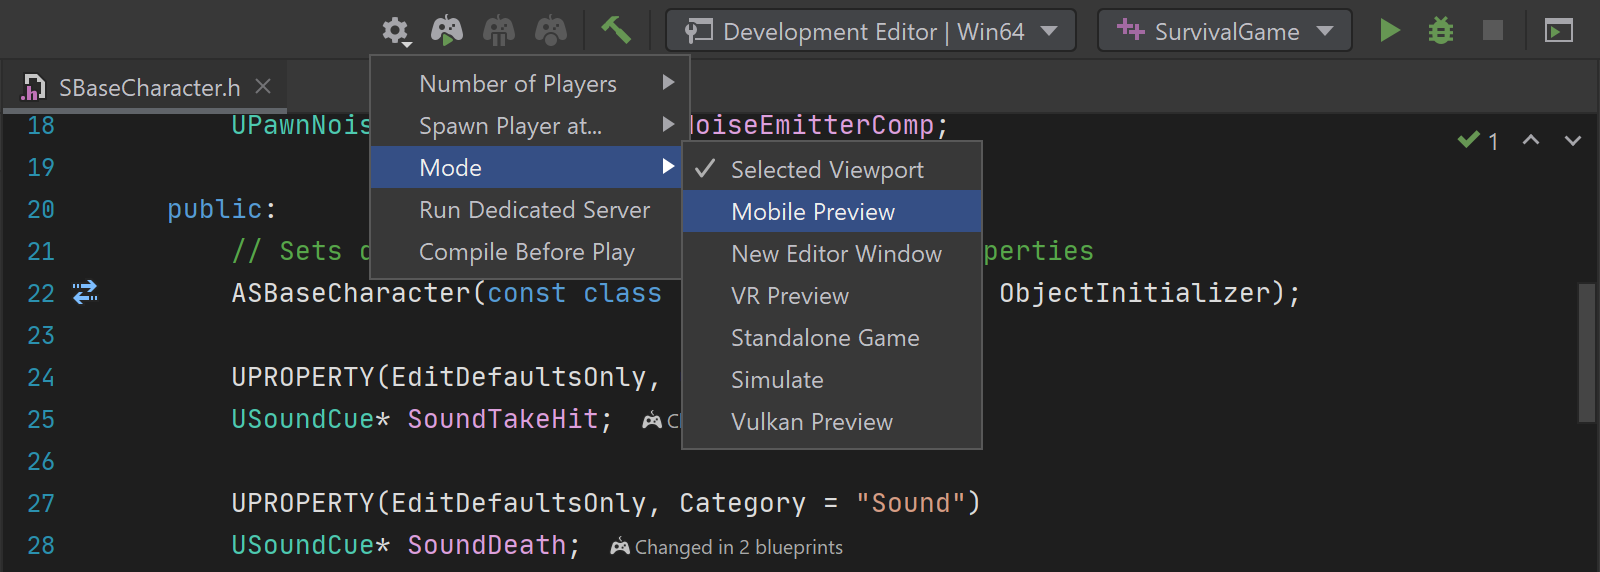Click line number 28 in the gutter
Screen dimensions: 1600x572
click(x=41, y=545)
